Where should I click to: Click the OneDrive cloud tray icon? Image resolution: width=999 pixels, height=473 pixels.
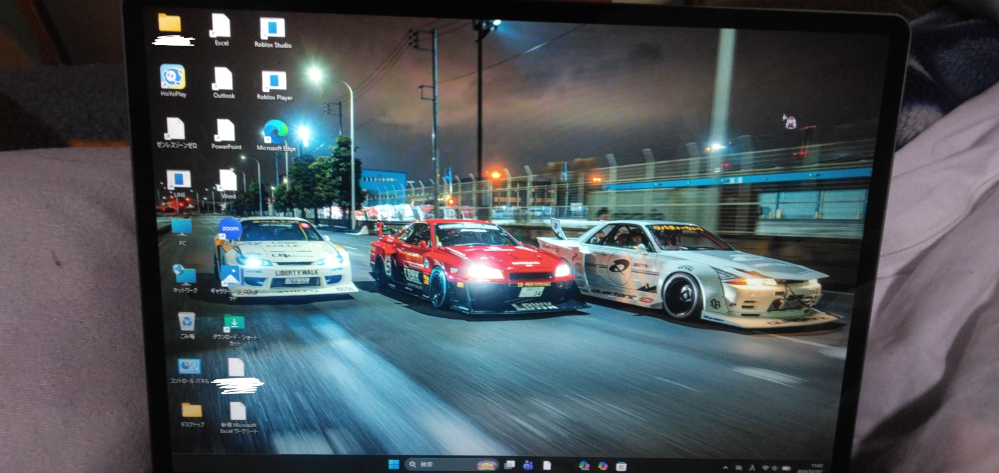[739, 467]
